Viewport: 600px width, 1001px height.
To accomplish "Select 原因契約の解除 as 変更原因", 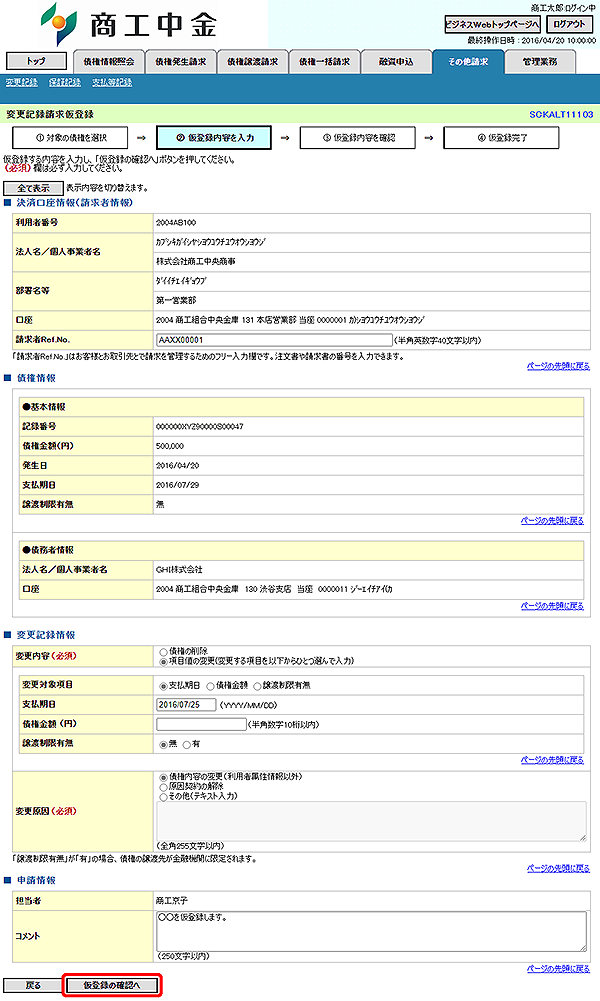I will [163, 787].
